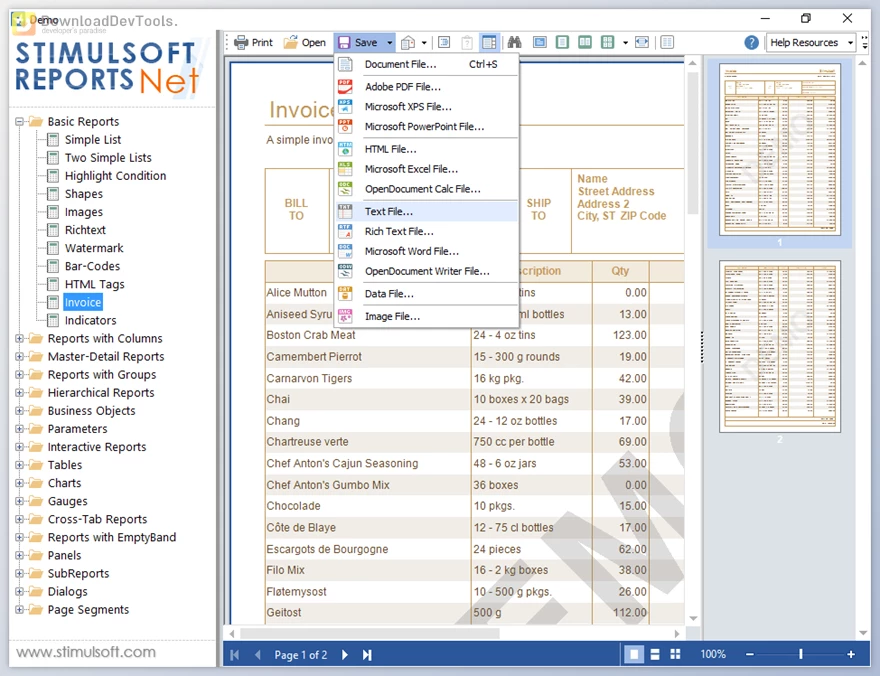
Task: Toggle the thumbnails panel icon
Action: tap(489, 43)
